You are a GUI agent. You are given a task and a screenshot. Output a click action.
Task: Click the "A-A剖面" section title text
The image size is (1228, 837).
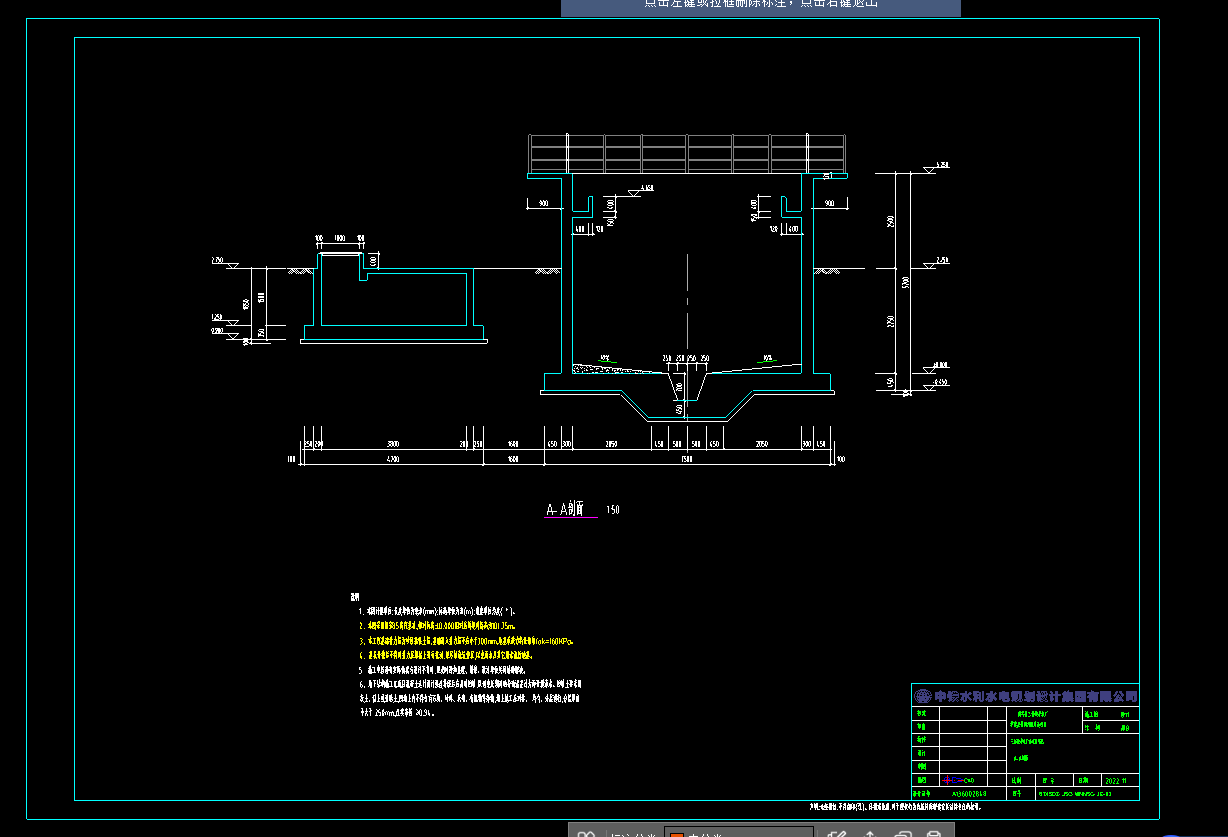tap(566, 510)
